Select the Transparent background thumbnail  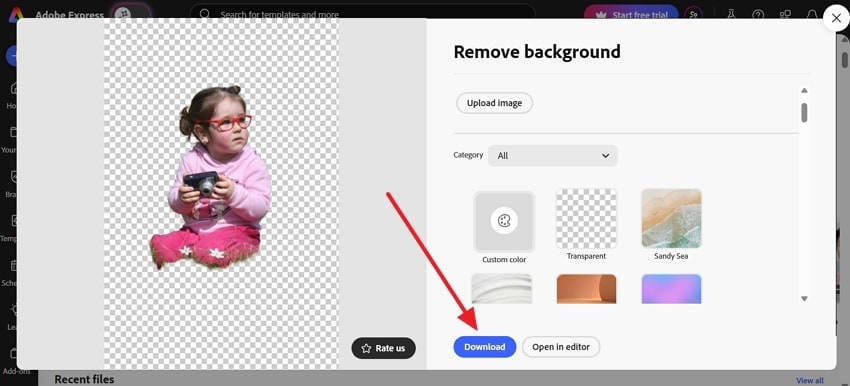pos(587,218)
